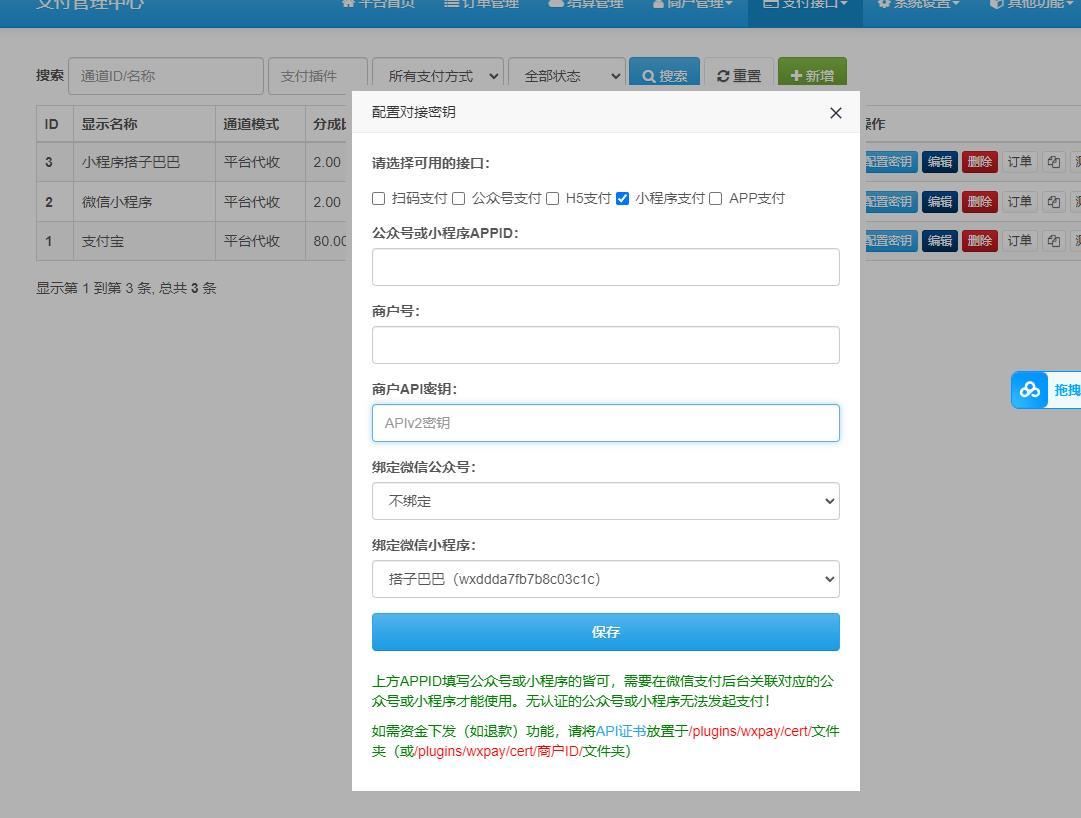1081x818 pixels.
Task: Click copy icon in 支付宝 row
Action: point(1053,241)
